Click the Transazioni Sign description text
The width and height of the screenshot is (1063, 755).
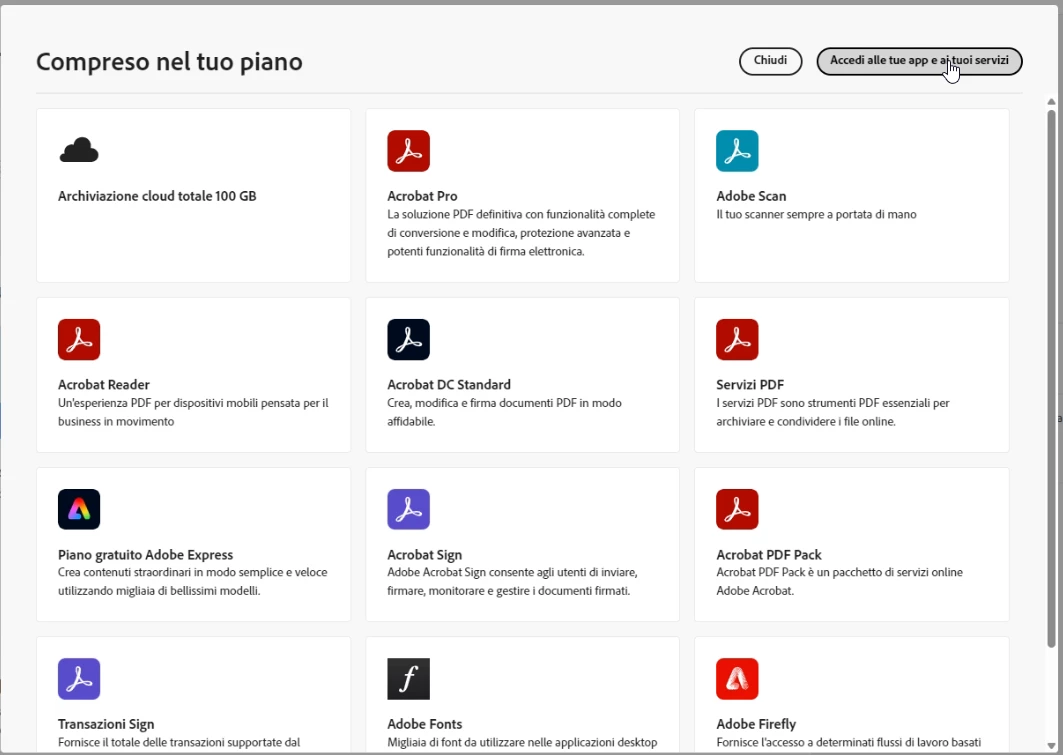[x=179, y=742]
